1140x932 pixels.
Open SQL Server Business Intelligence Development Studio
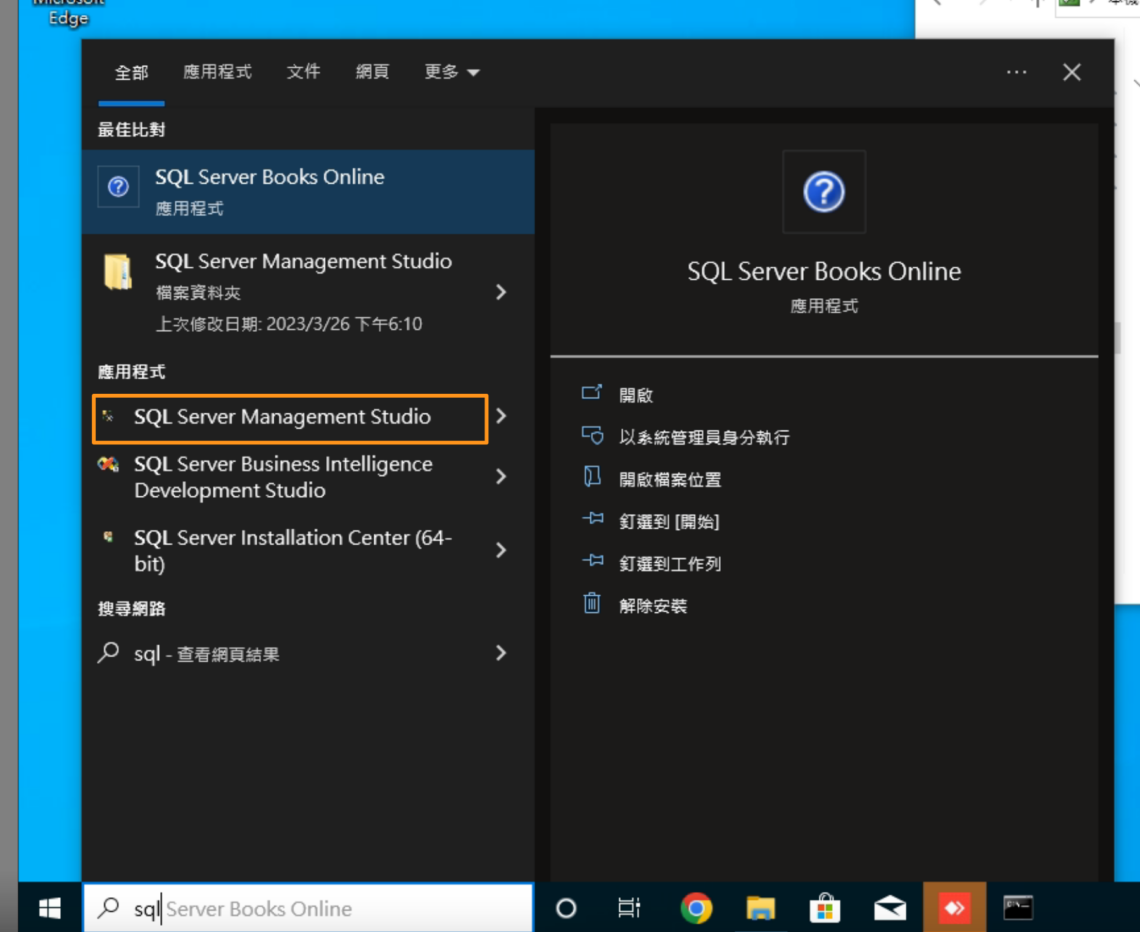[x=293, y=477]
